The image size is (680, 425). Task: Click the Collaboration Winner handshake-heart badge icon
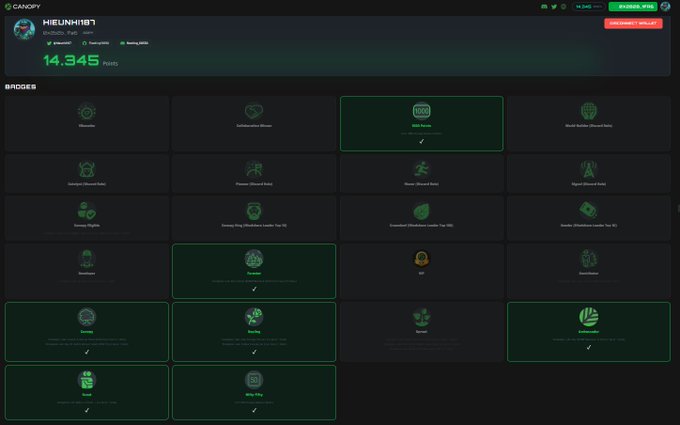(x=254, y=111)
